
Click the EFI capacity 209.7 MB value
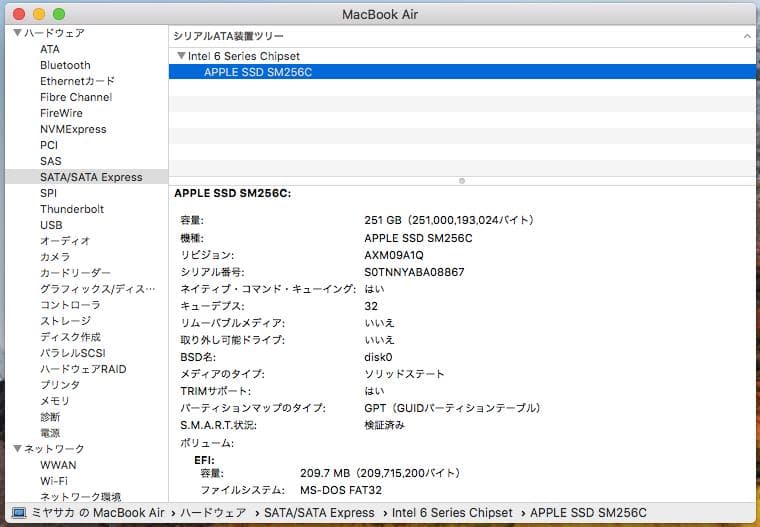point(380,473)
